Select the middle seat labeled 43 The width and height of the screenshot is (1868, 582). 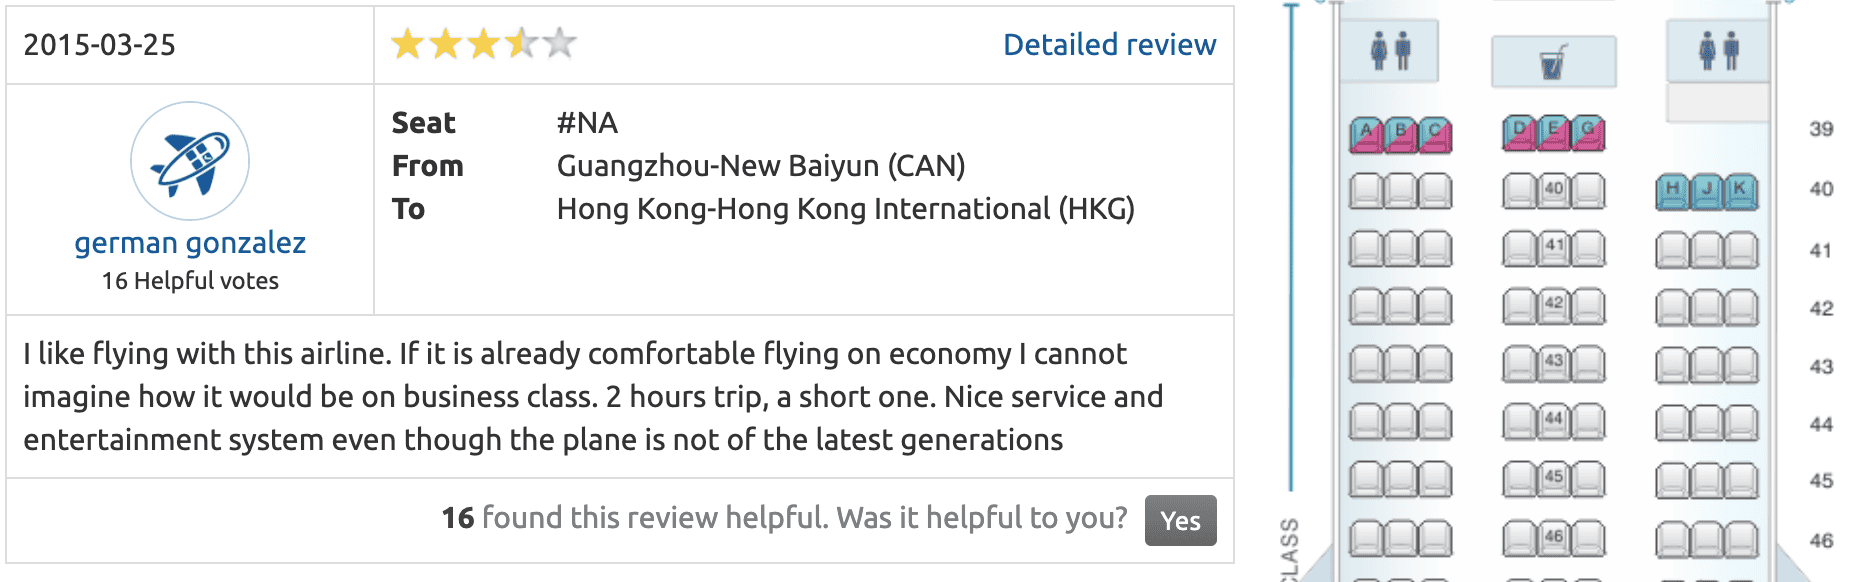pyautogui.click(x=1553, y=364)
